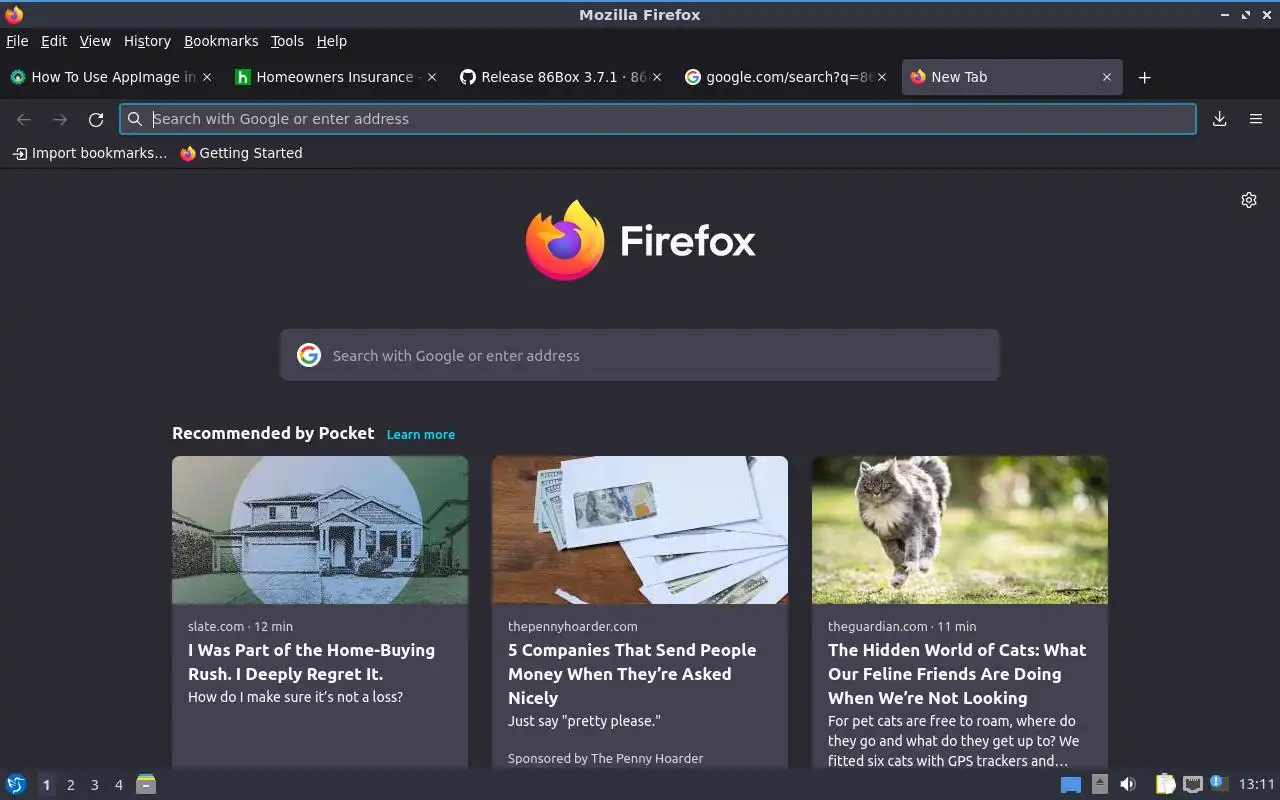Open the View menu
Image resolution: width=1280 pixels, height=800 pixels.
click(x=95, y=41)
